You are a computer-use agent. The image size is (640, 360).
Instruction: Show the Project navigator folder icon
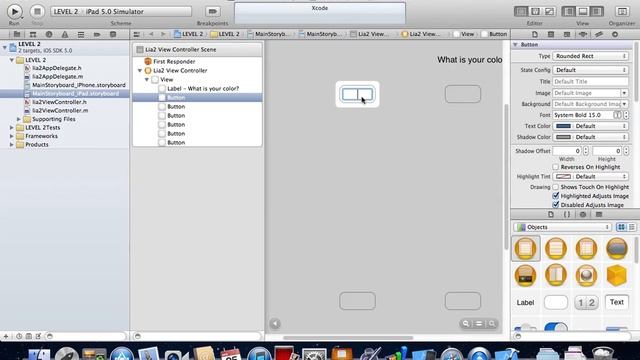coord(17,34)
